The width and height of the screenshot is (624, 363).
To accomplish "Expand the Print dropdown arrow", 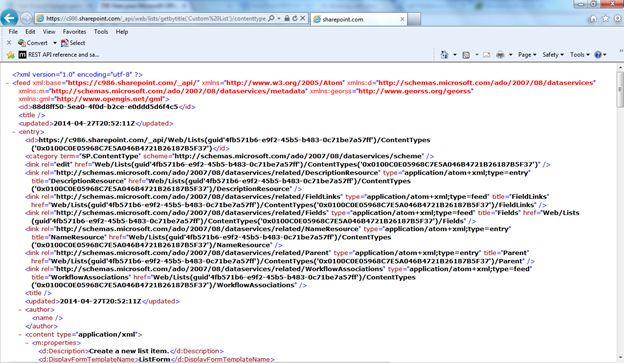I will tap(511, 55).
